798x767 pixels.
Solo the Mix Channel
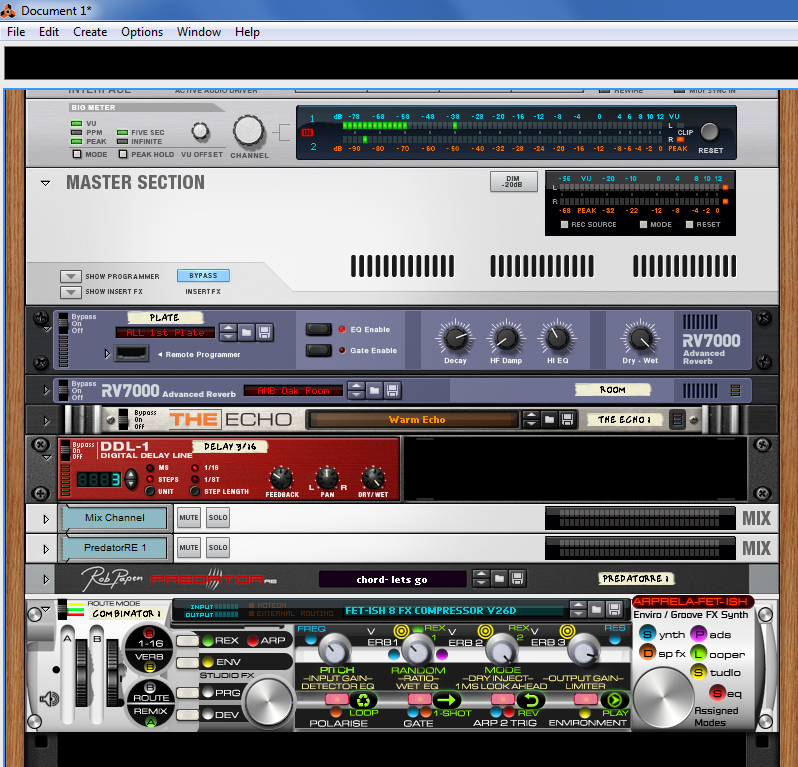point(218,518)
